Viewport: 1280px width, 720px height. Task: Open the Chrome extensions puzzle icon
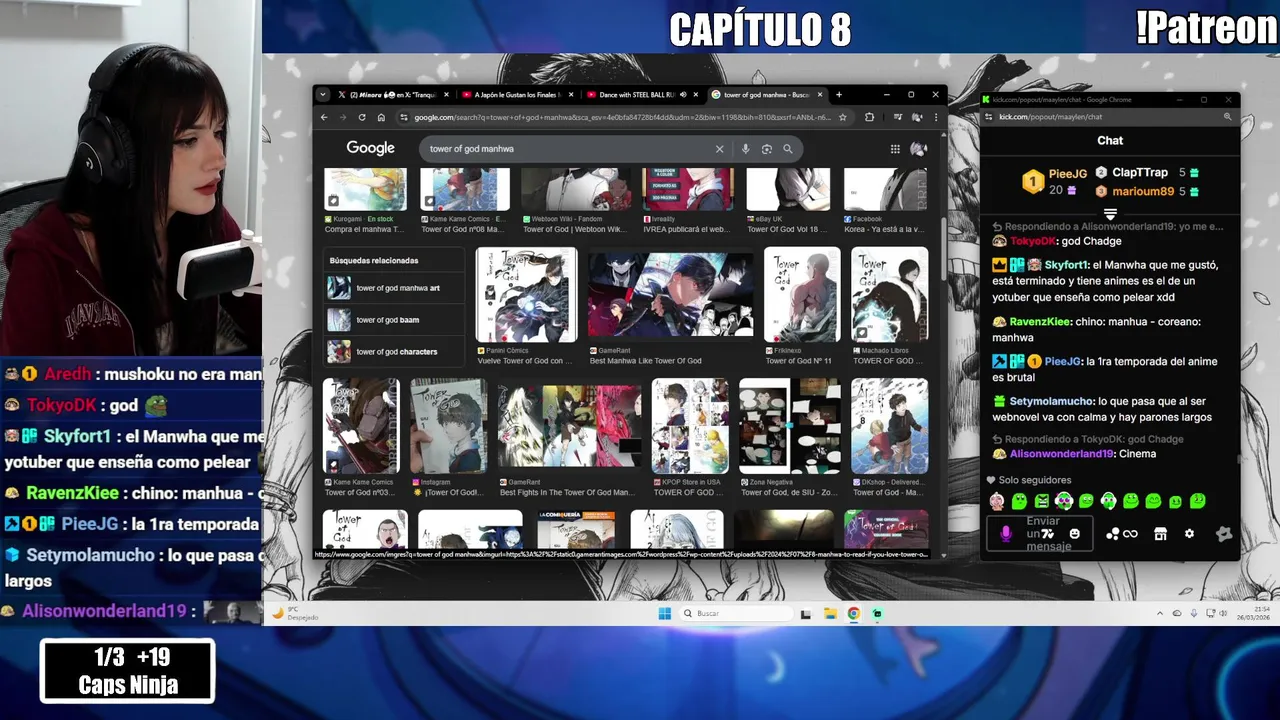[x=869, y=117]
